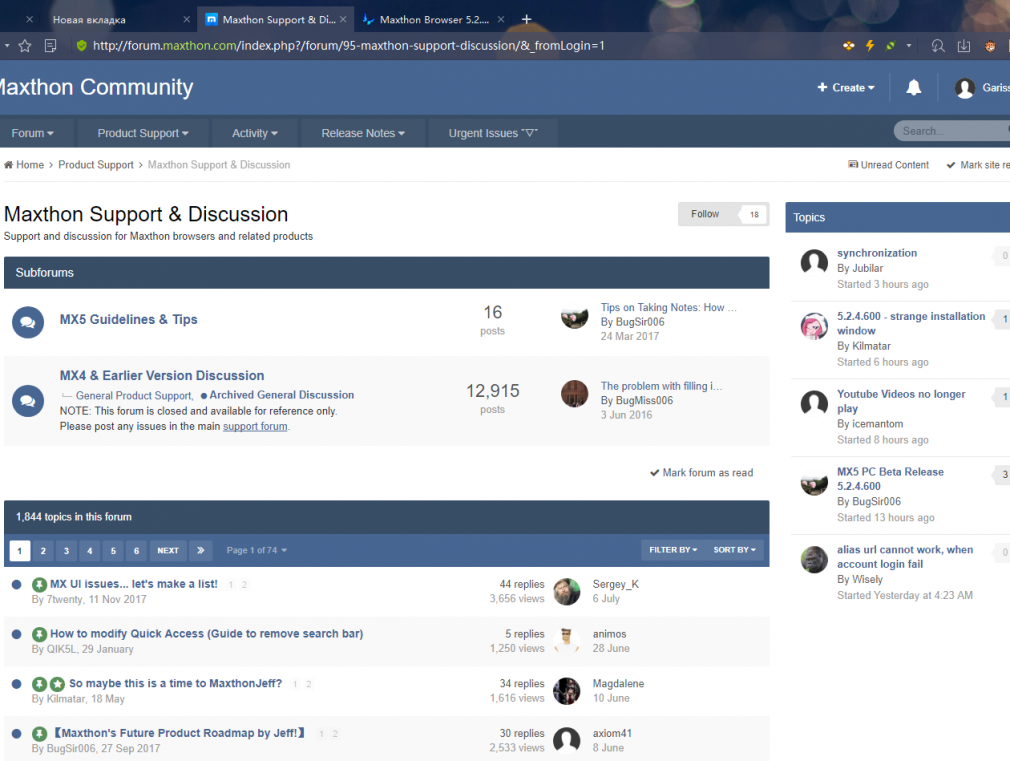Open the downloads icon in browser toolbar
1010x761 pixels.
pos(964,46)
